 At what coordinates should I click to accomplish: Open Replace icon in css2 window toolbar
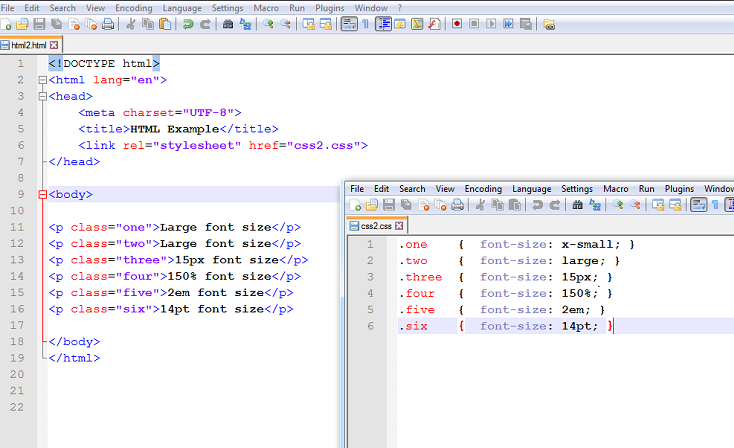click(x=595, y=205)
